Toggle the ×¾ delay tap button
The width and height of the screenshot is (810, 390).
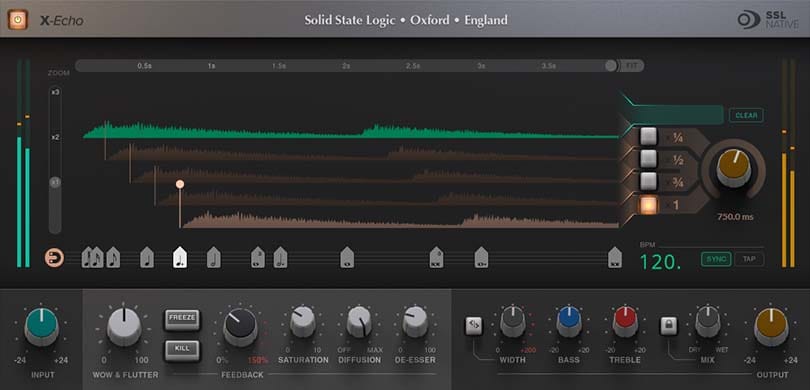648,181
